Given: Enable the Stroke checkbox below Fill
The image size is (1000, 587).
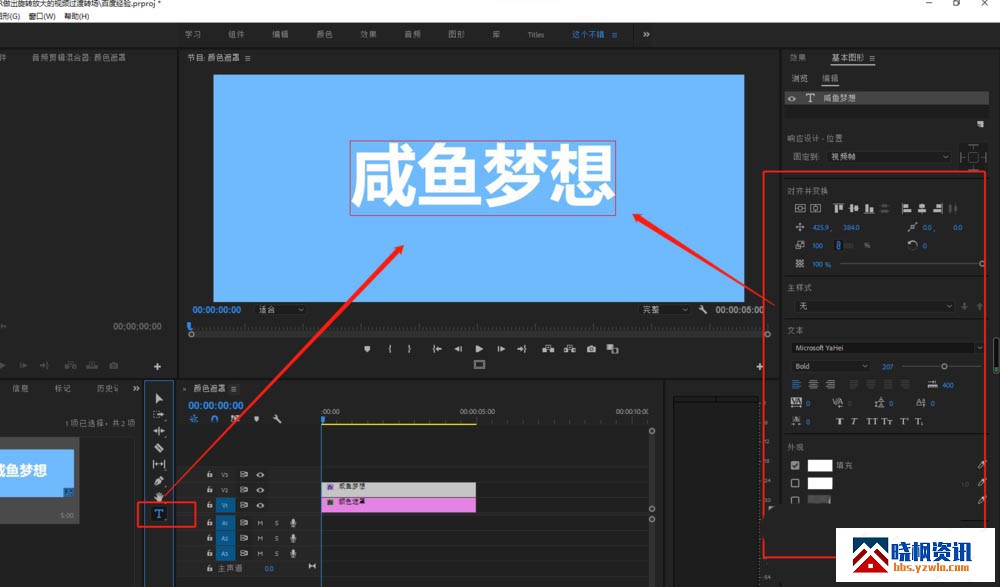Looking at the screenshot, I should [795, 483].
